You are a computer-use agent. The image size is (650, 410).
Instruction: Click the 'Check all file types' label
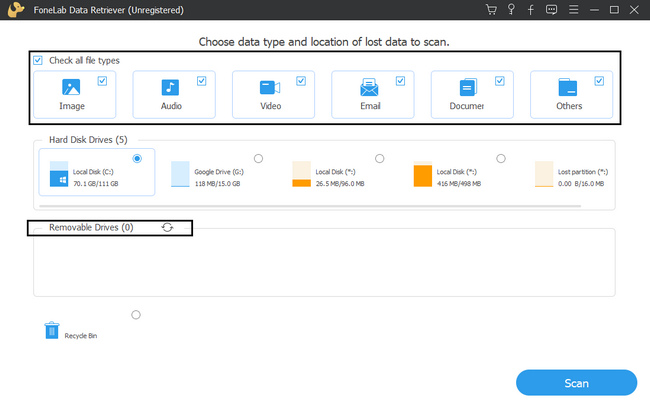(84, 61)
